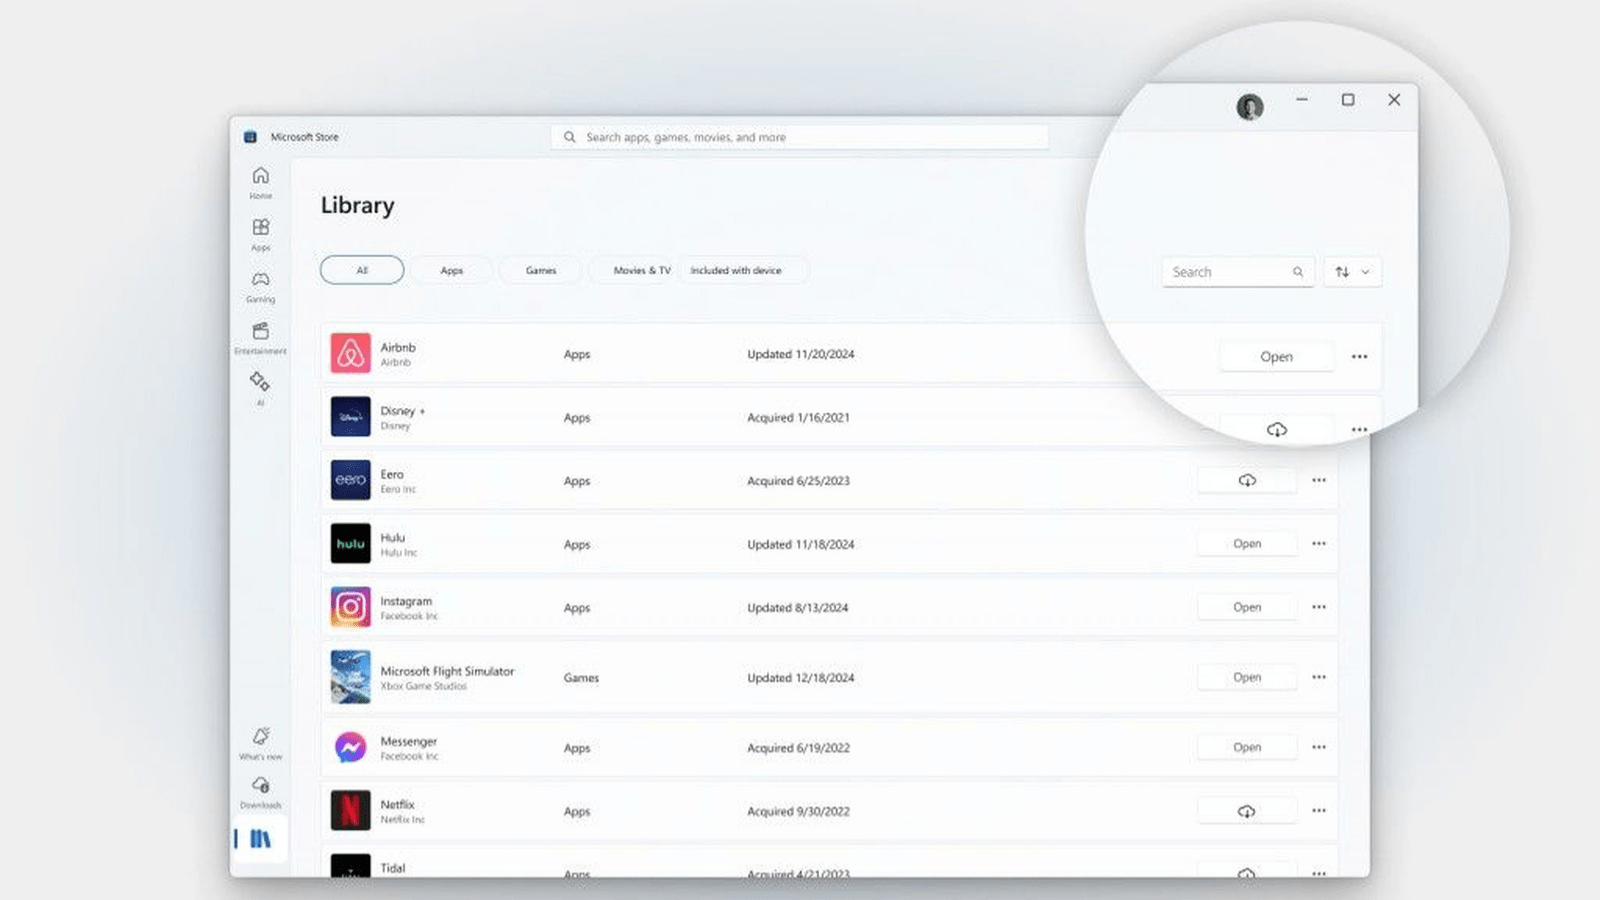Select the Games filter tab
Viewport: 1600px width, 900px height.
(x=541, y=270)
